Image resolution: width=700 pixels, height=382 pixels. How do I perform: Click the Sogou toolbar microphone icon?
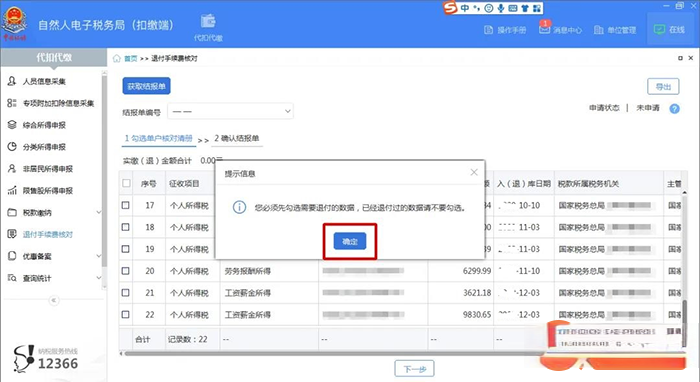(x=501, y=8)
